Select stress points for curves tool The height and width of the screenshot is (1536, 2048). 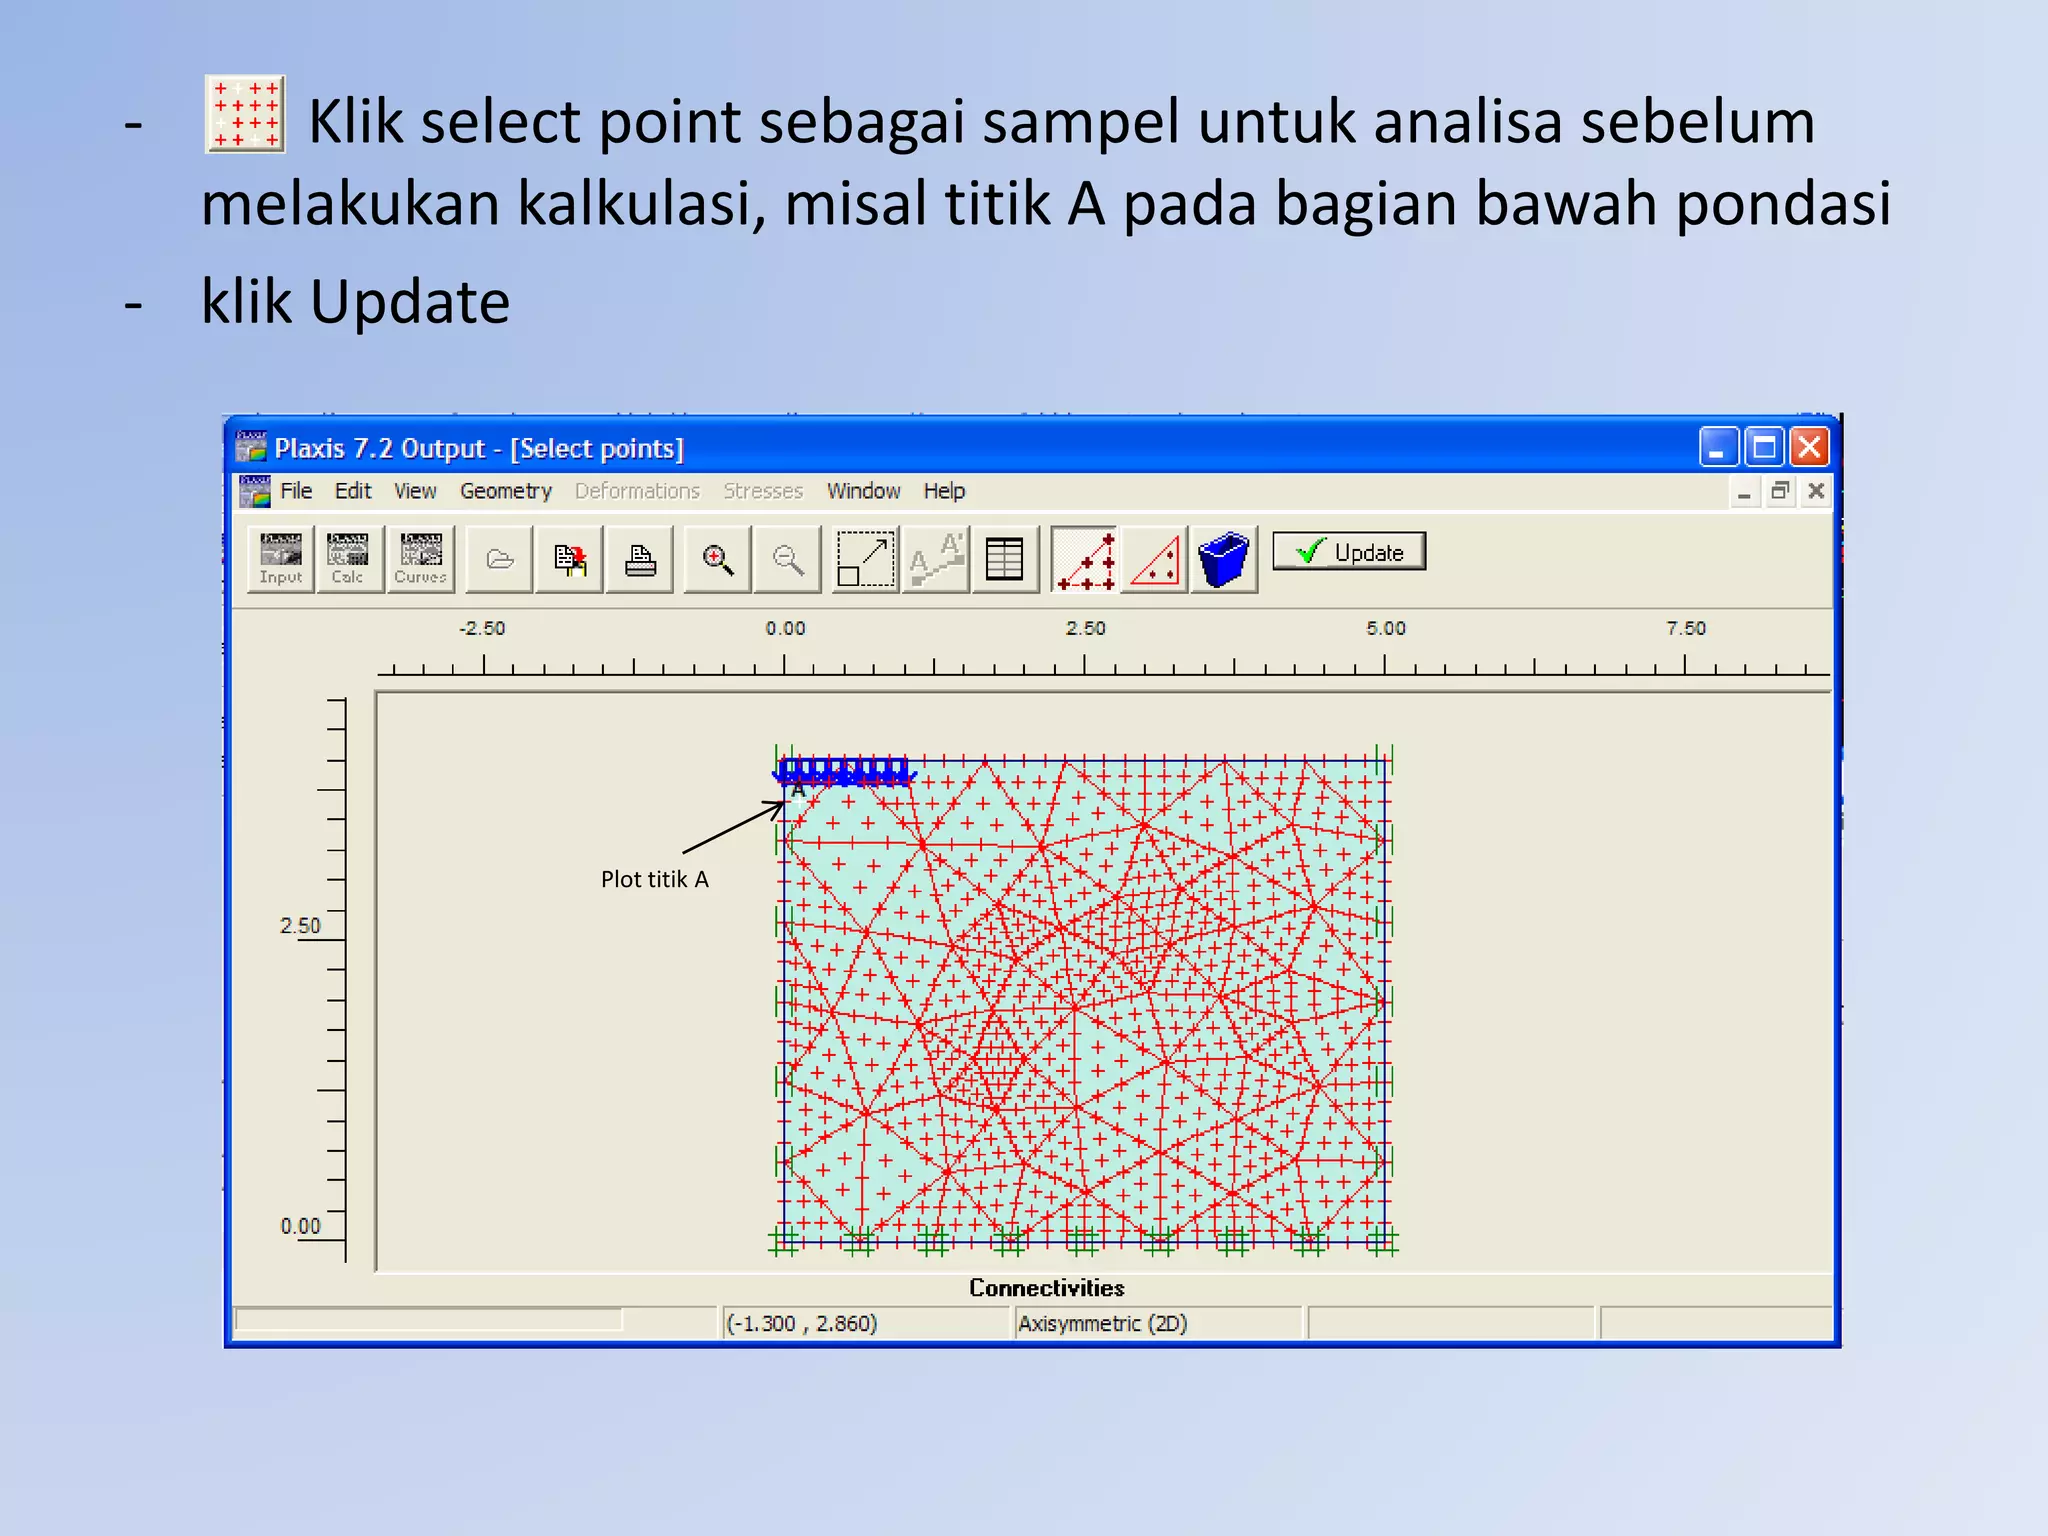(x=1155, y=560)
